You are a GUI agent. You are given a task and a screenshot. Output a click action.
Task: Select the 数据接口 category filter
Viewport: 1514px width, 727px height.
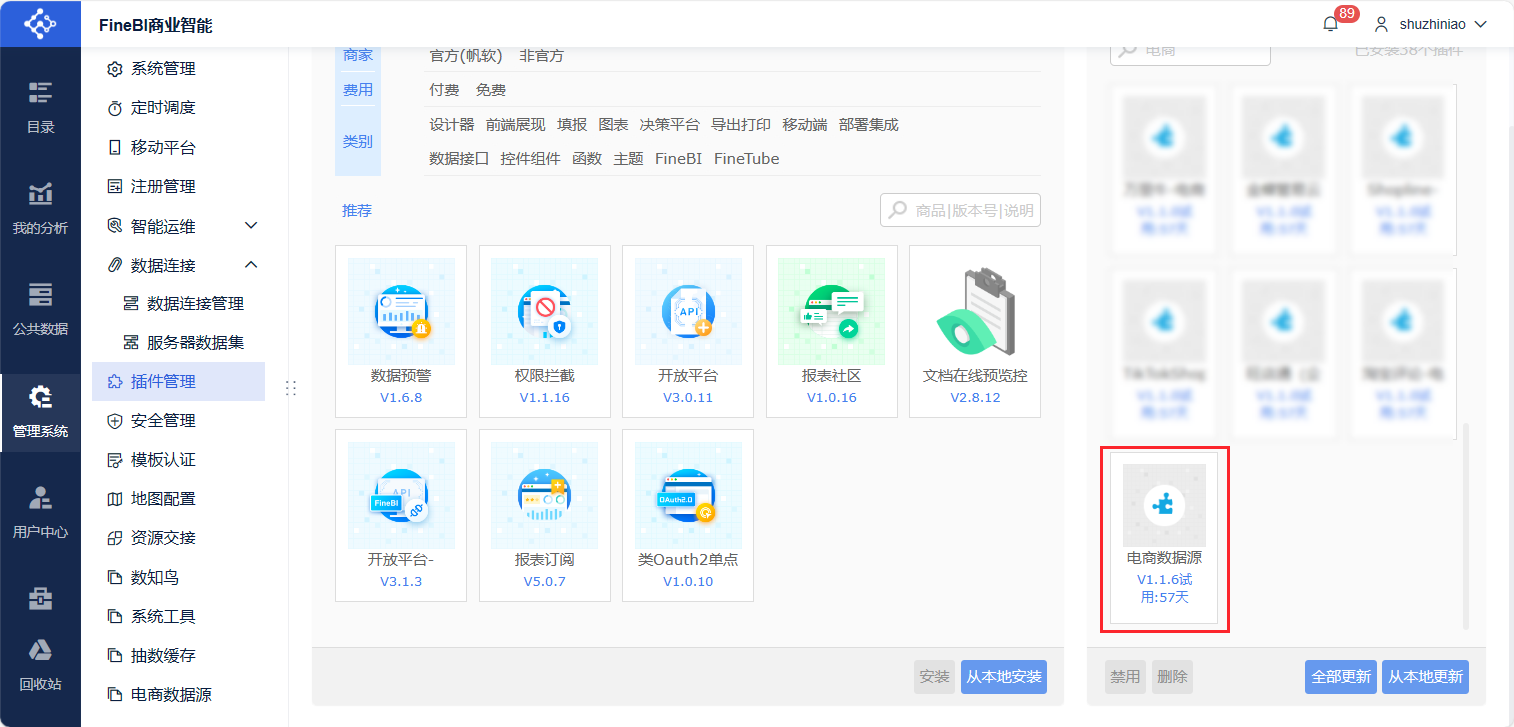coord(459,159)
